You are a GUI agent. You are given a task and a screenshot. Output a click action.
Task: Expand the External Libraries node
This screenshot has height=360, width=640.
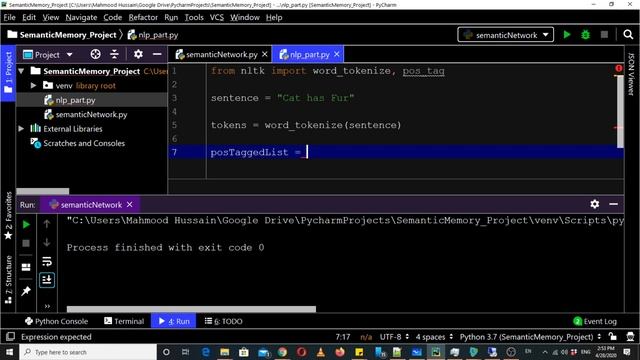pyautogui.click(x=21, y=129)
